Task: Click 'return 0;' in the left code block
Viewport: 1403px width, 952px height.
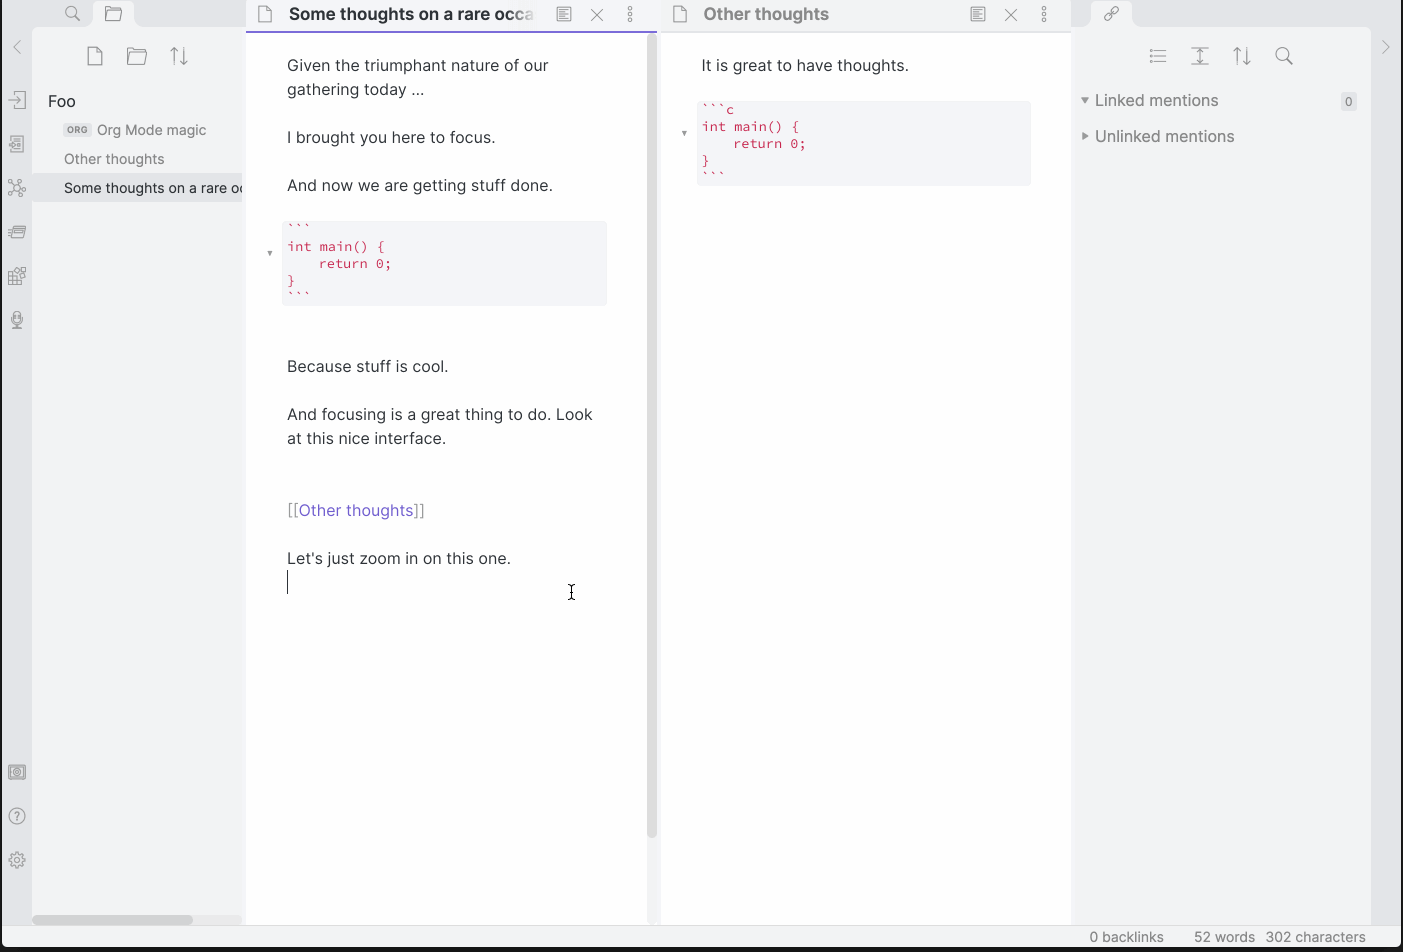Action: [355, 264]
